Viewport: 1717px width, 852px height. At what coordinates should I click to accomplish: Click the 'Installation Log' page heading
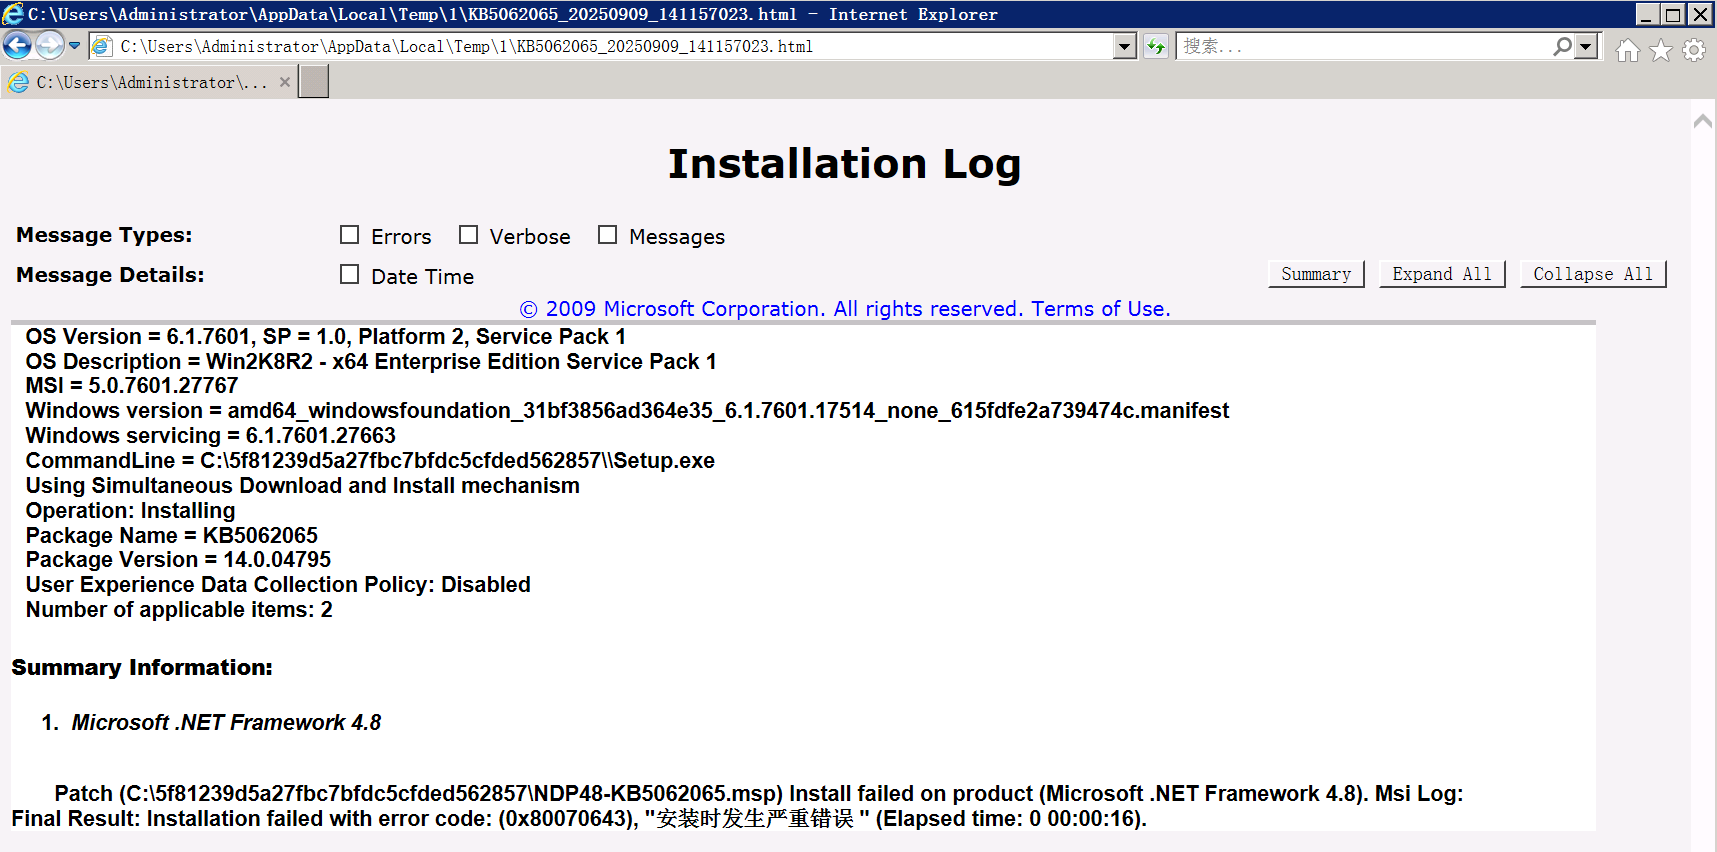pos(845,164)
